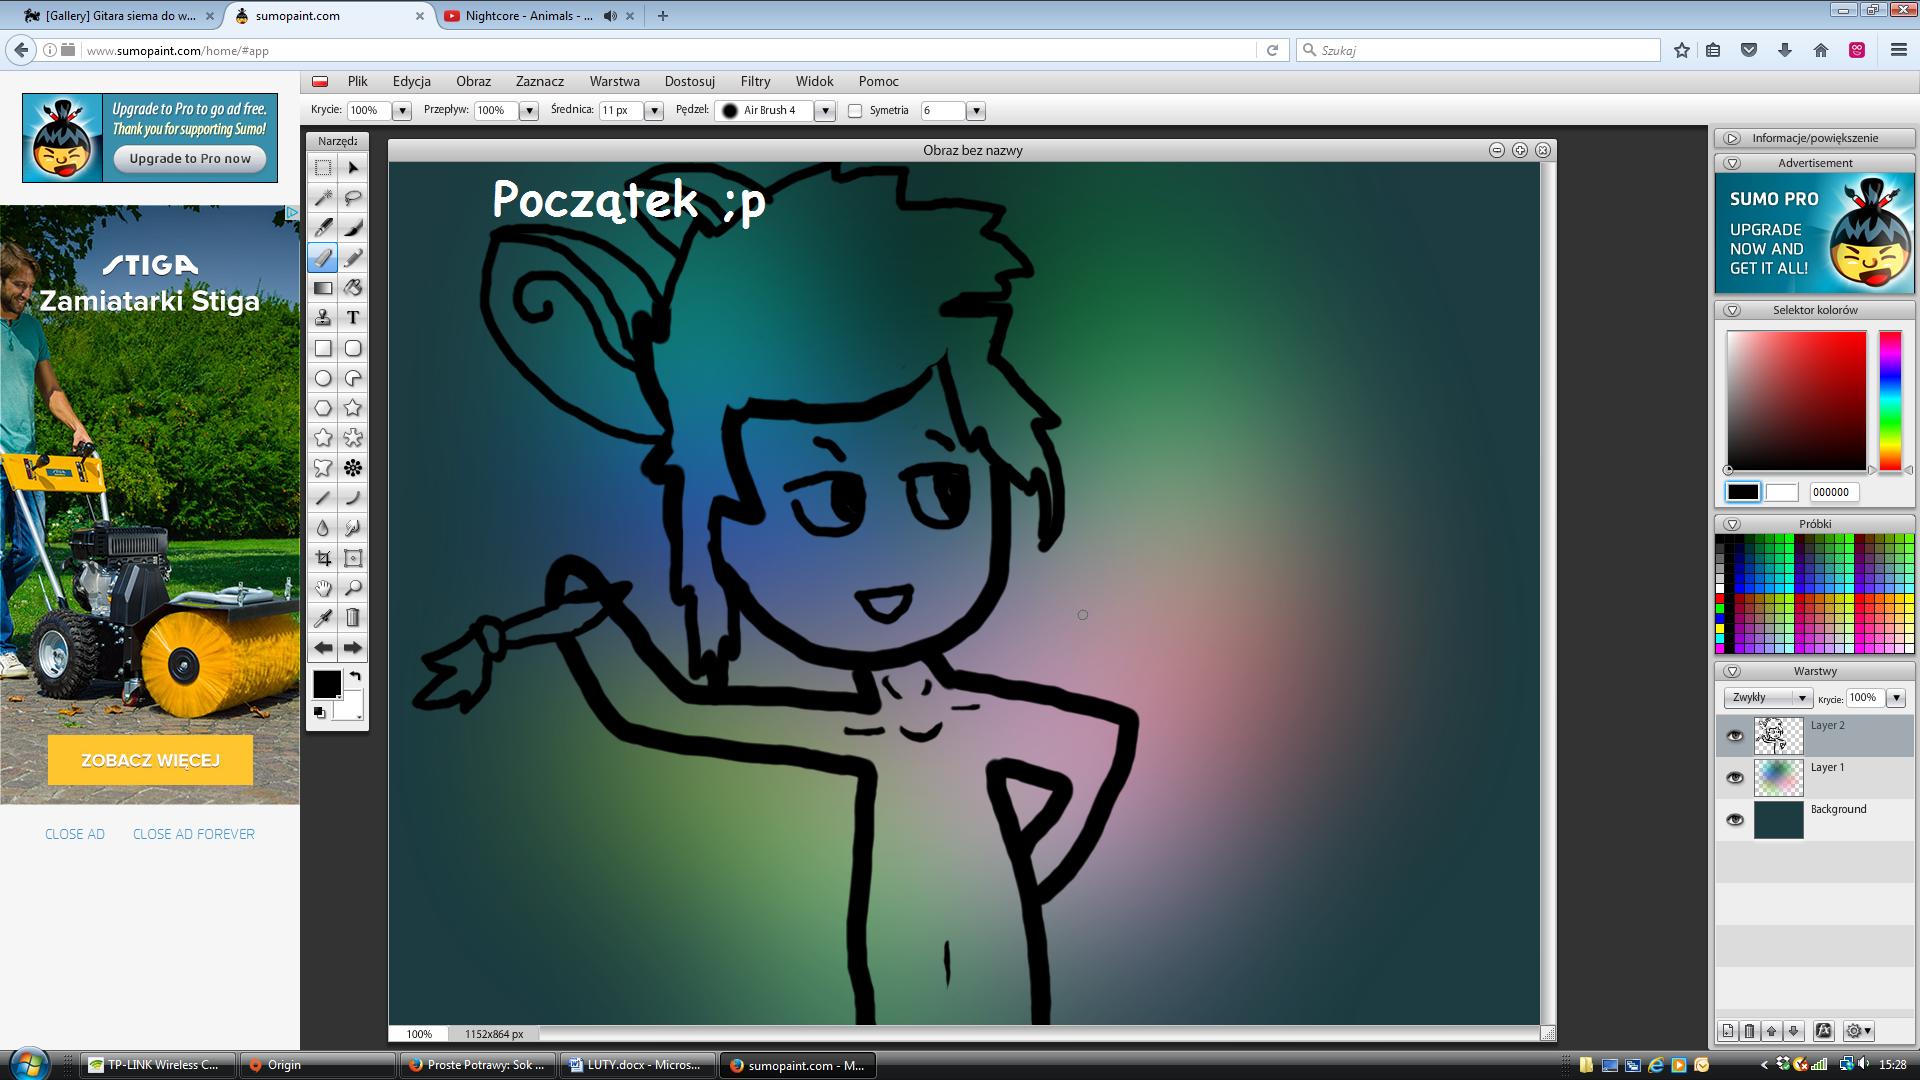Open the Obraz menu
This screenshot has height=1080, width=1920.
(x=473, y=82)
